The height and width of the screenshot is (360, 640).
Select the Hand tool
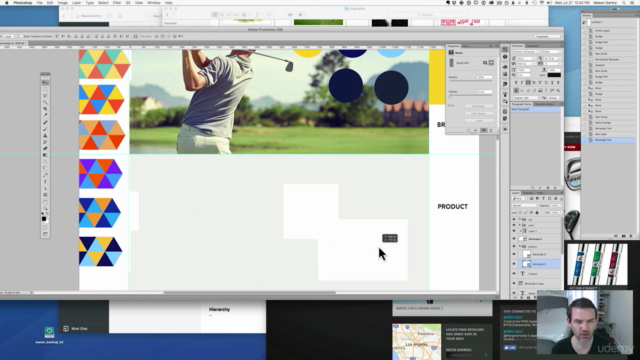pos(45,201)
